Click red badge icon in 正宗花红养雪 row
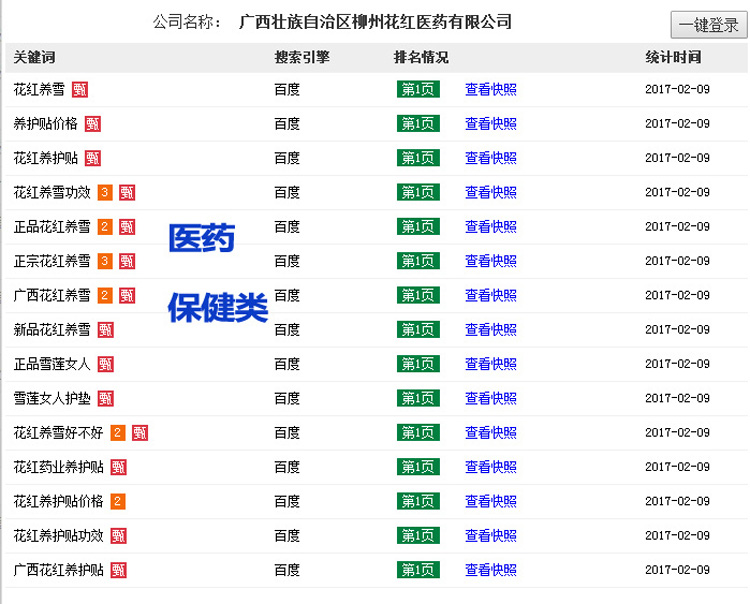 [127, 262]
